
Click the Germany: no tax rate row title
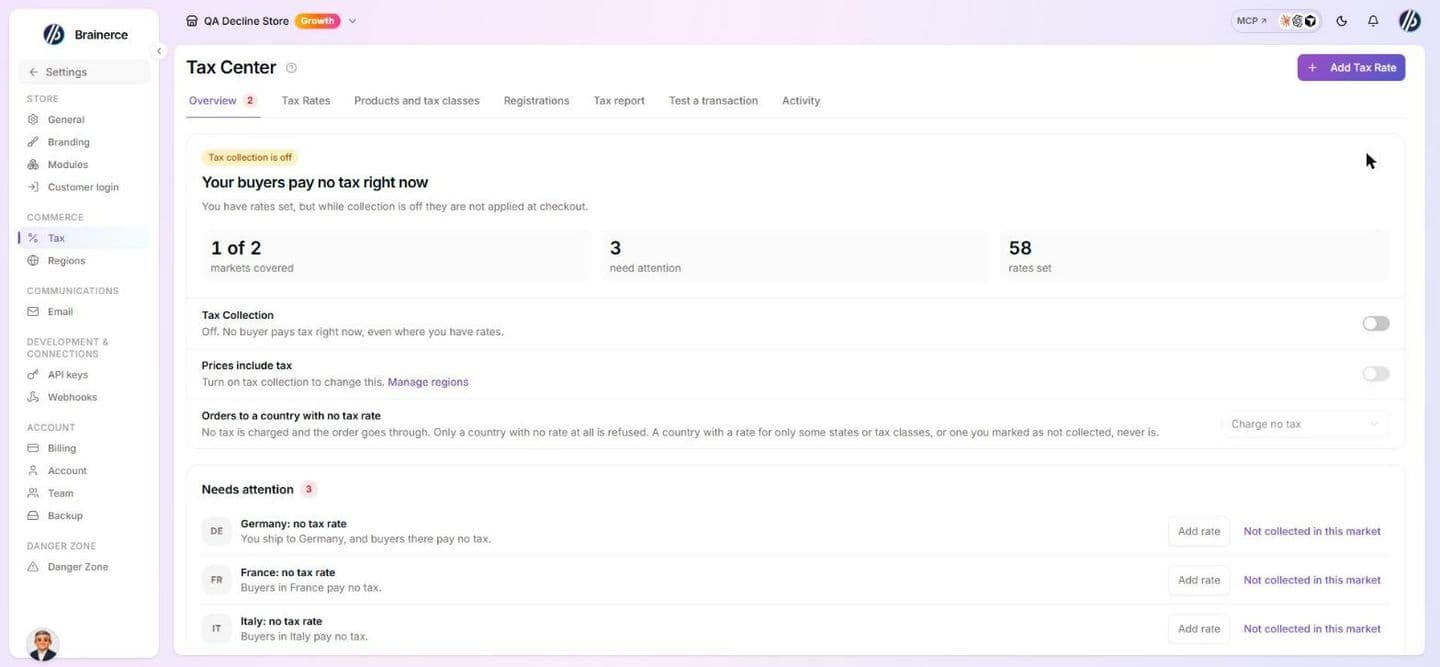(x=294, y=524)
